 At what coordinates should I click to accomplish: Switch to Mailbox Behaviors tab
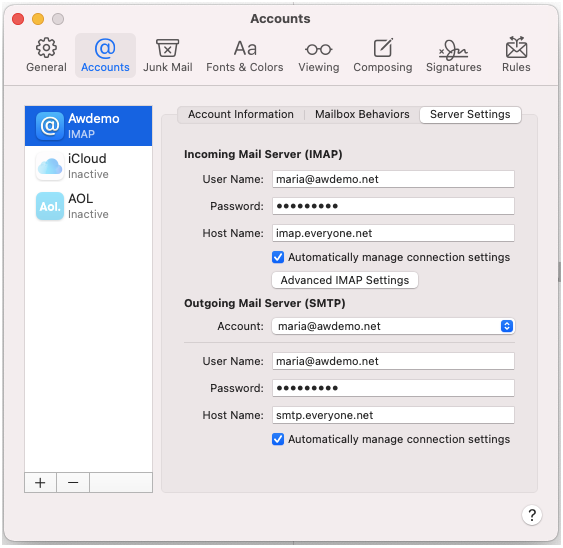click(x=362, y=114)
